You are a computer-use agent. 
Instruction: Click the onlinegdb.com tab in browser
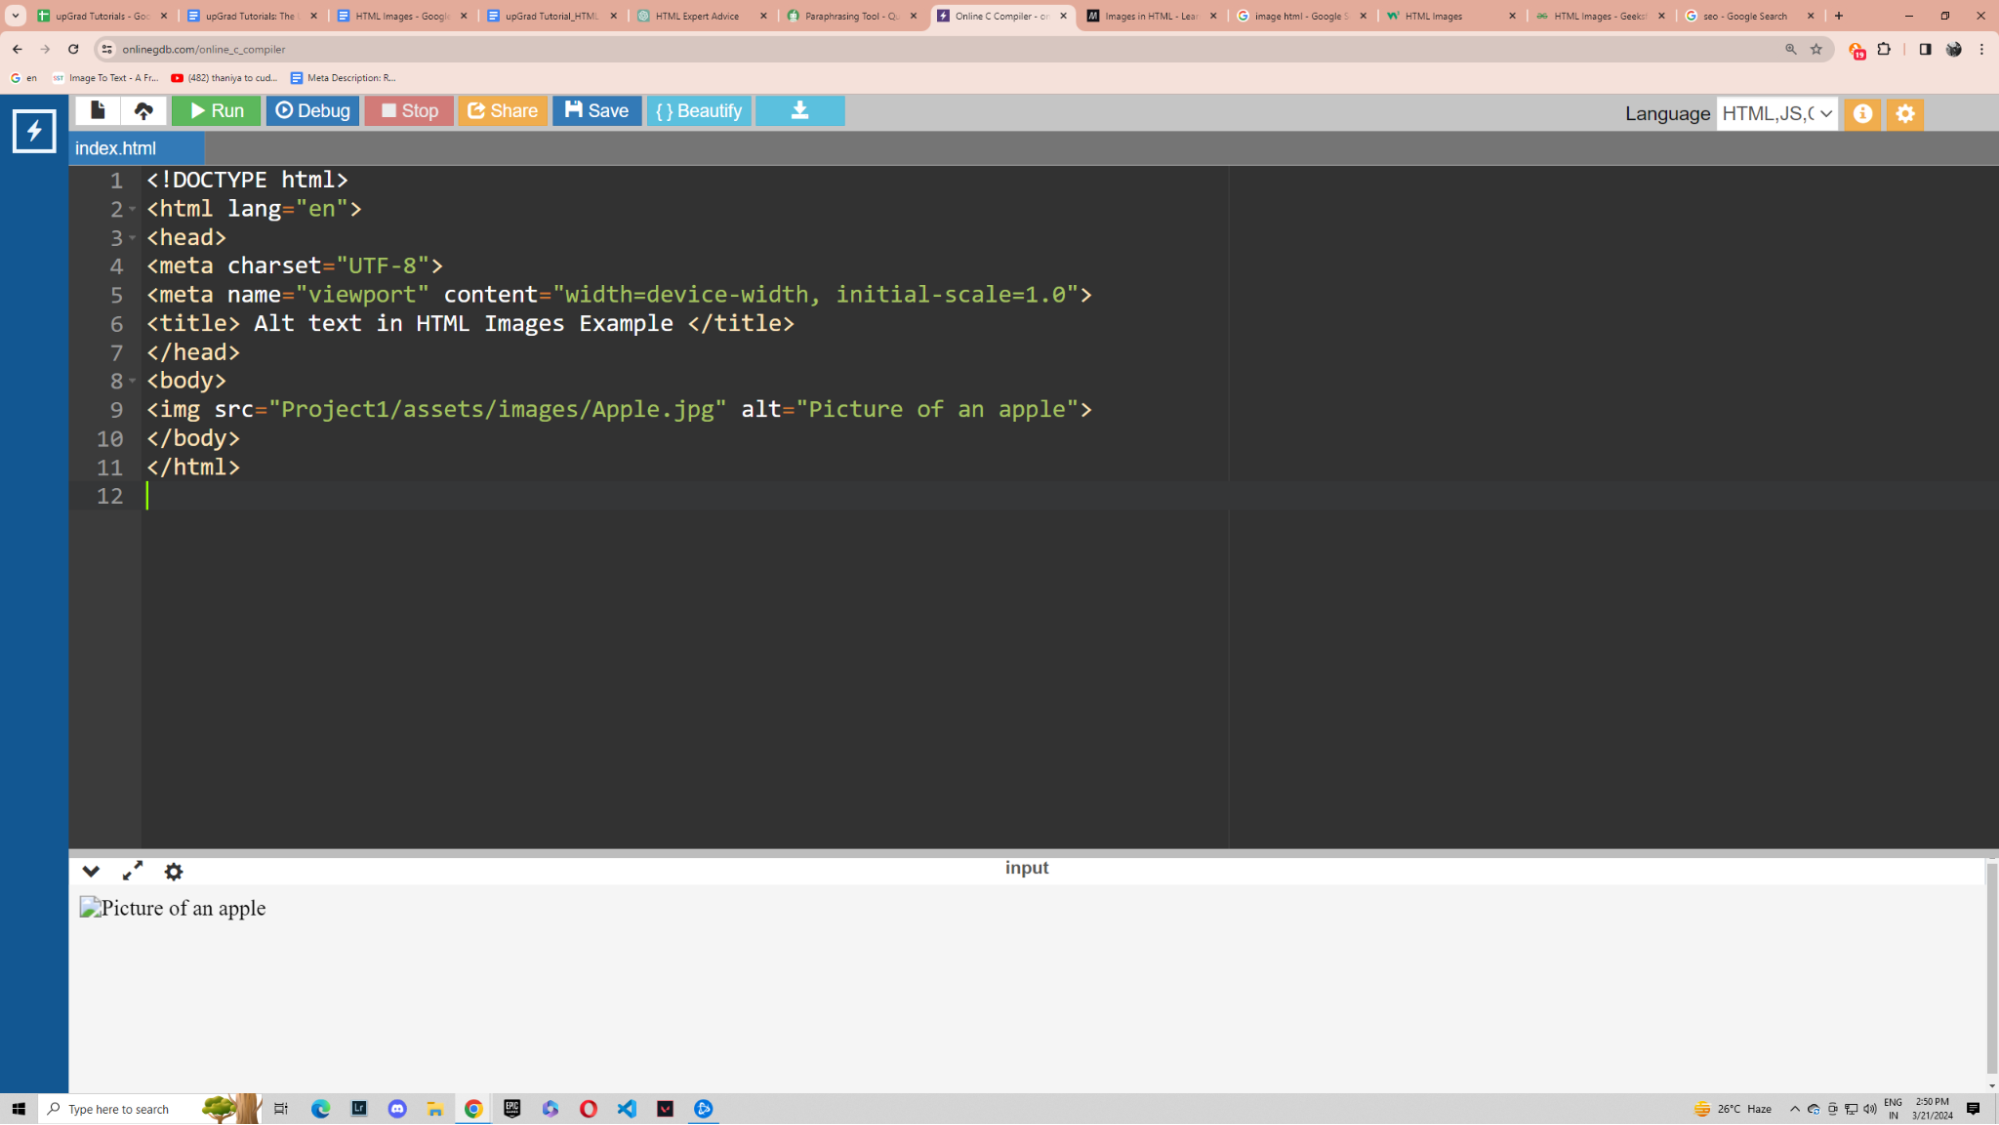coord(1001,15)
